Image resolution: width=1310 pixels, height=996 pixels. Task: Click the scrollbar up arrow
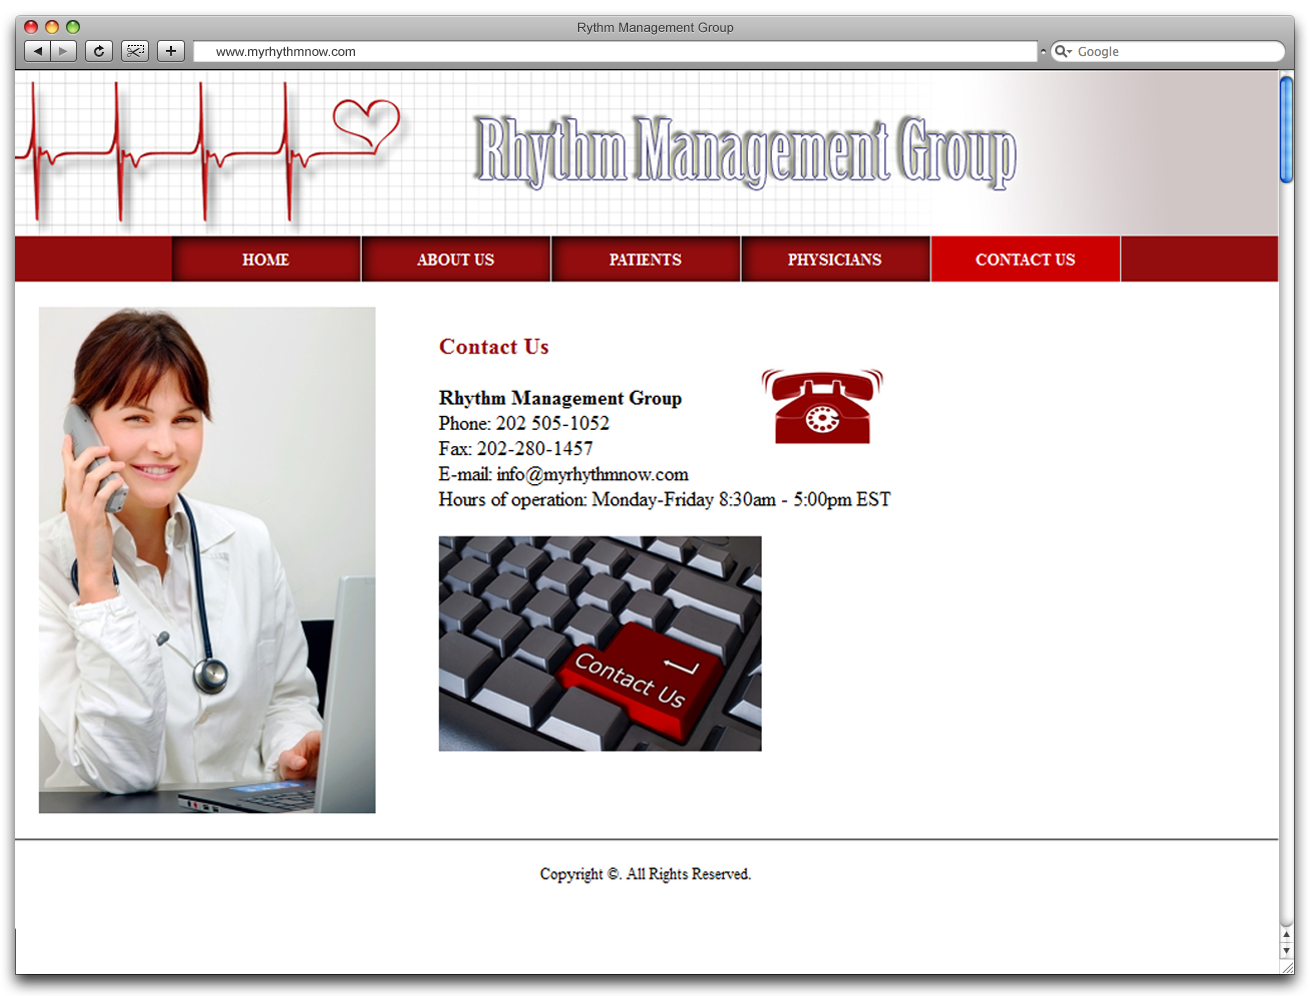click(1287, 935)
